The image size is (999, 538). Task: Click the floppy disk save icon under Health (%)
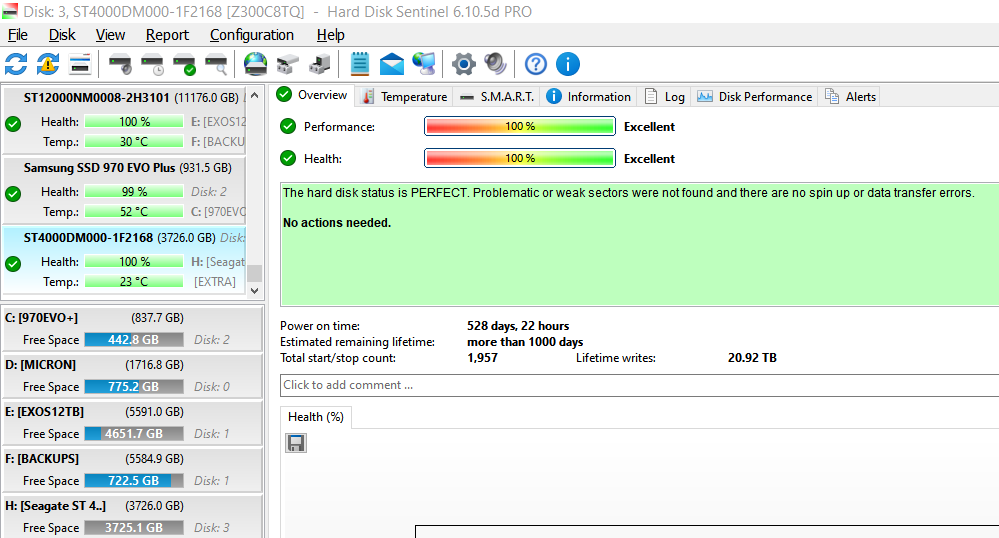(296, 443)
